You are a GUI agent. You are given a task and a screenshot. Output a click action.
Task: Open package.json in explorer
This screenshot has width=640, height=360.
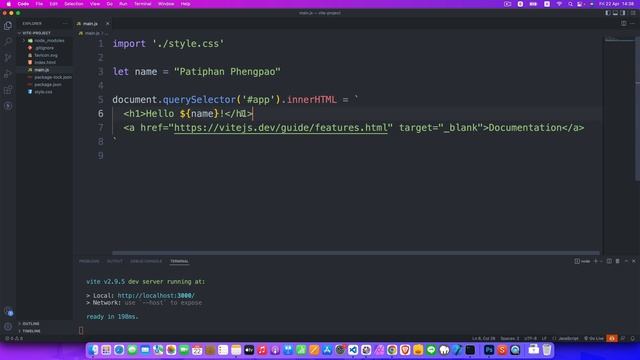pyautogui.click(x=48, y=85)
